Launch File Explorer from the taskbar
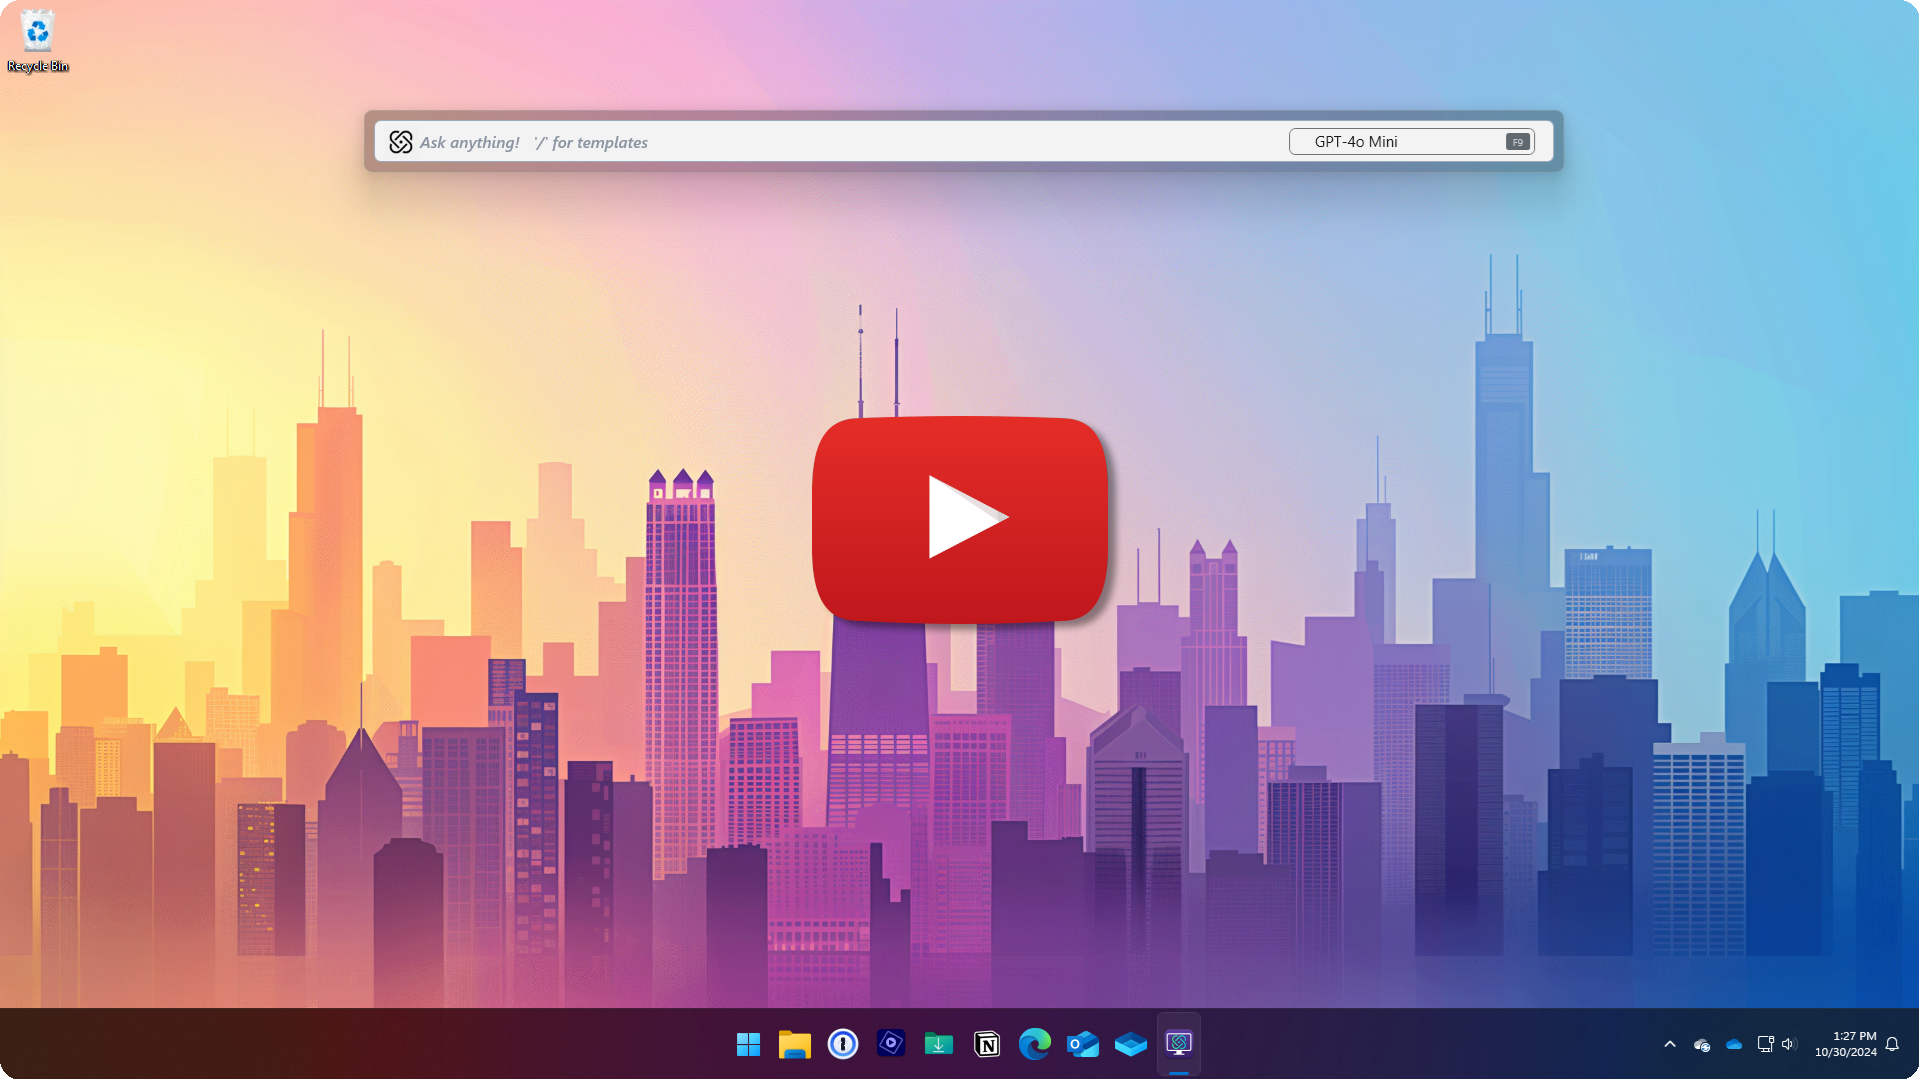 [x=795, y=1044]
